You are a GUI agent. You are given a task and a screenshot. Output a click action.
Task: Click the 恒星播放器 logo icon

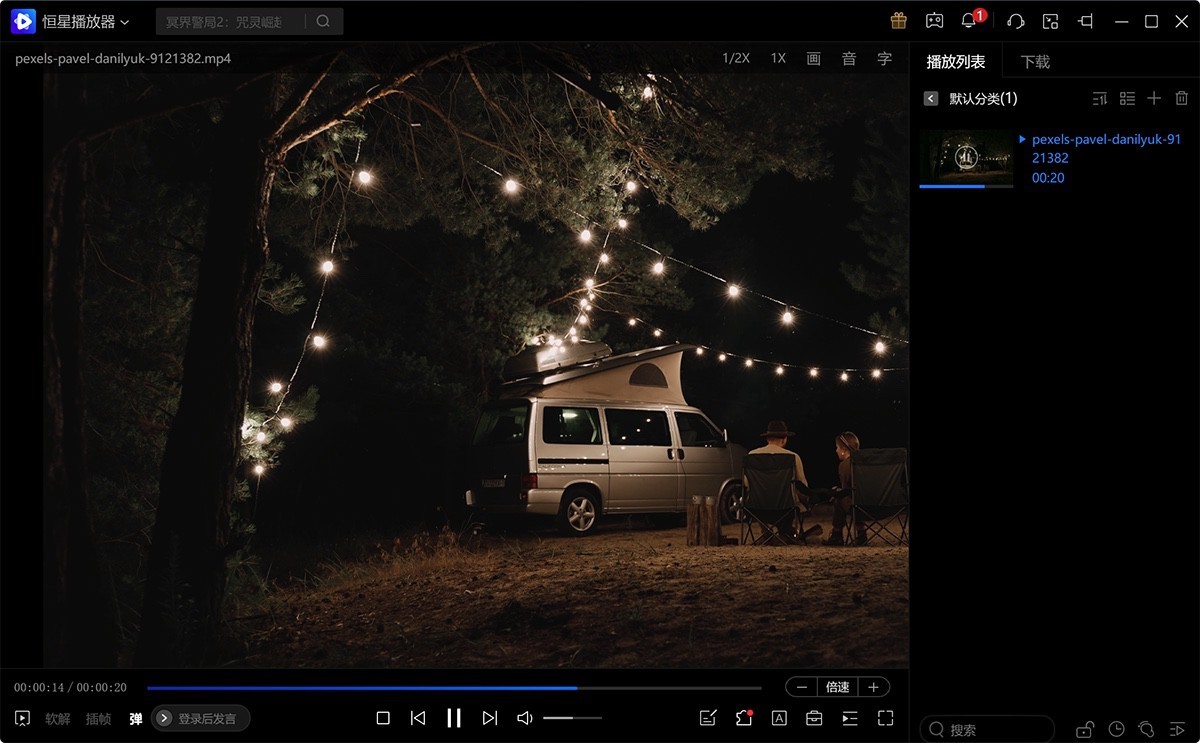click(x=24, y=21)
